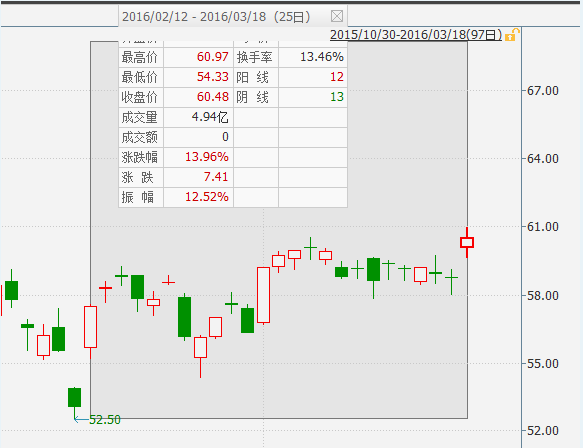The height and width of the screenshot is (448, 583).
Task: Click the 52.50 low price marker
Action: pyautogui.click(x=105, y=420)
